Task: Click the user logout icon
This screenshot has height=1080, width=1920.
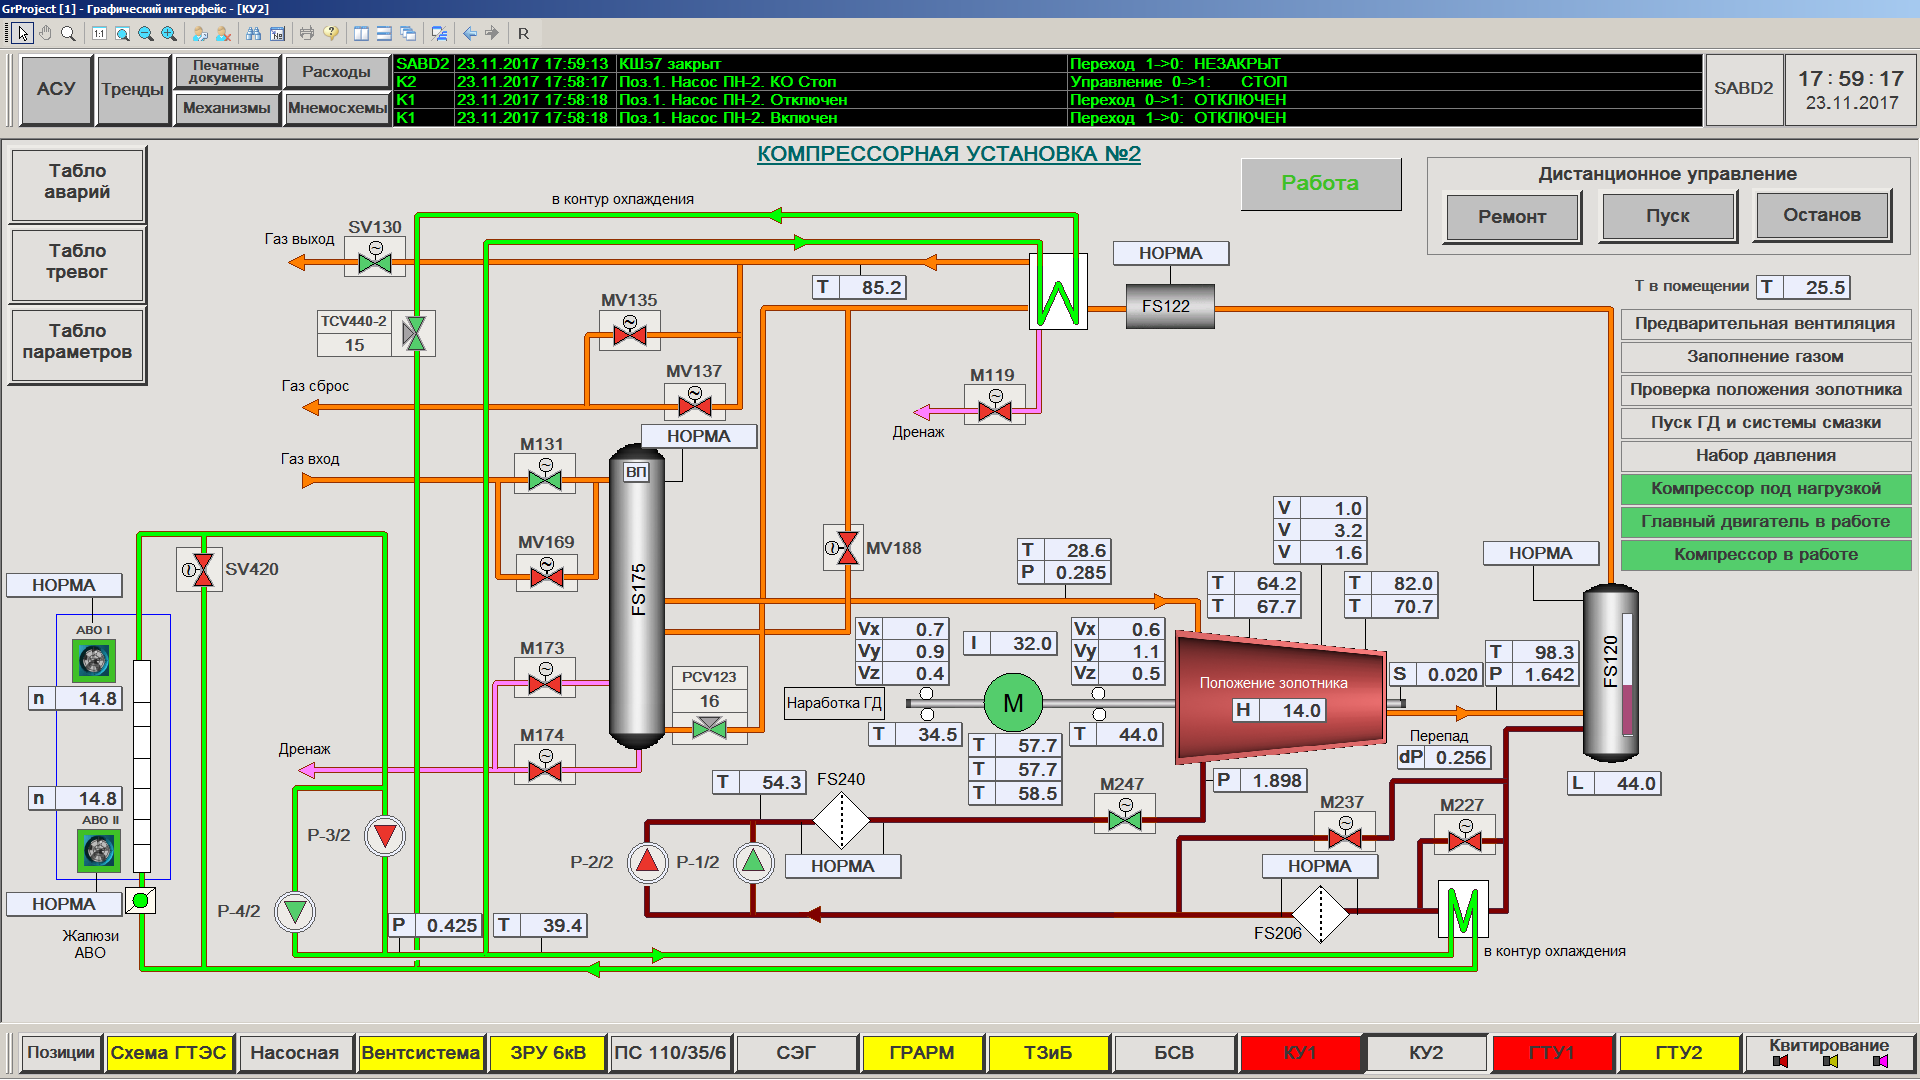Action: tap(223, 33)
